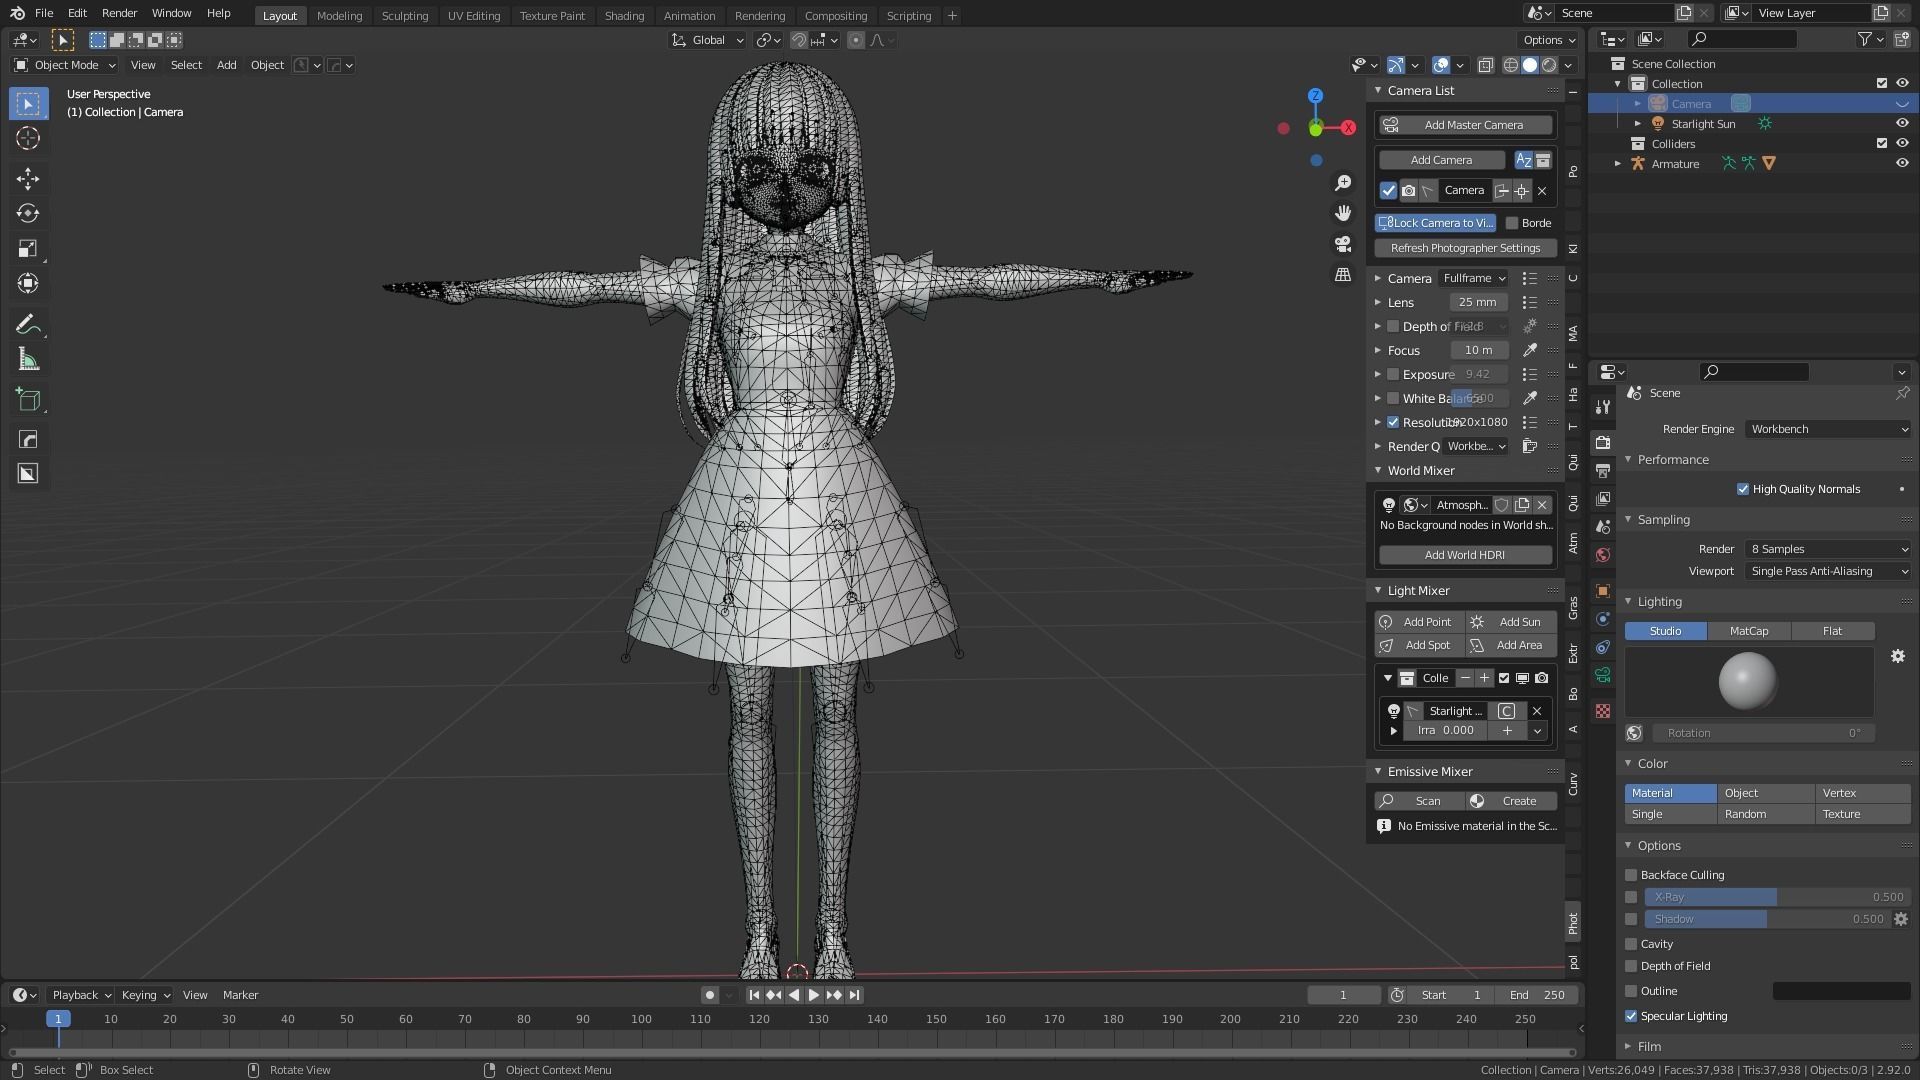Viewport: 1920px width, 1080px height.
Task: Jump to the timeline start frame
Action: pyautogui.click(x=754, y=995)
